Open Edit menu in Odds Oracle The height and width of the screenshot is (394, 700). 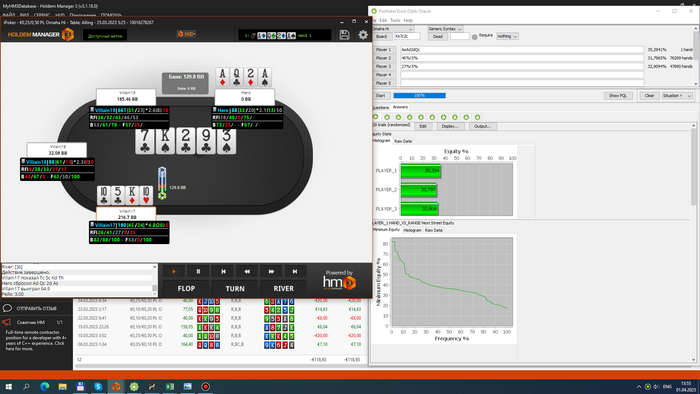383,21
